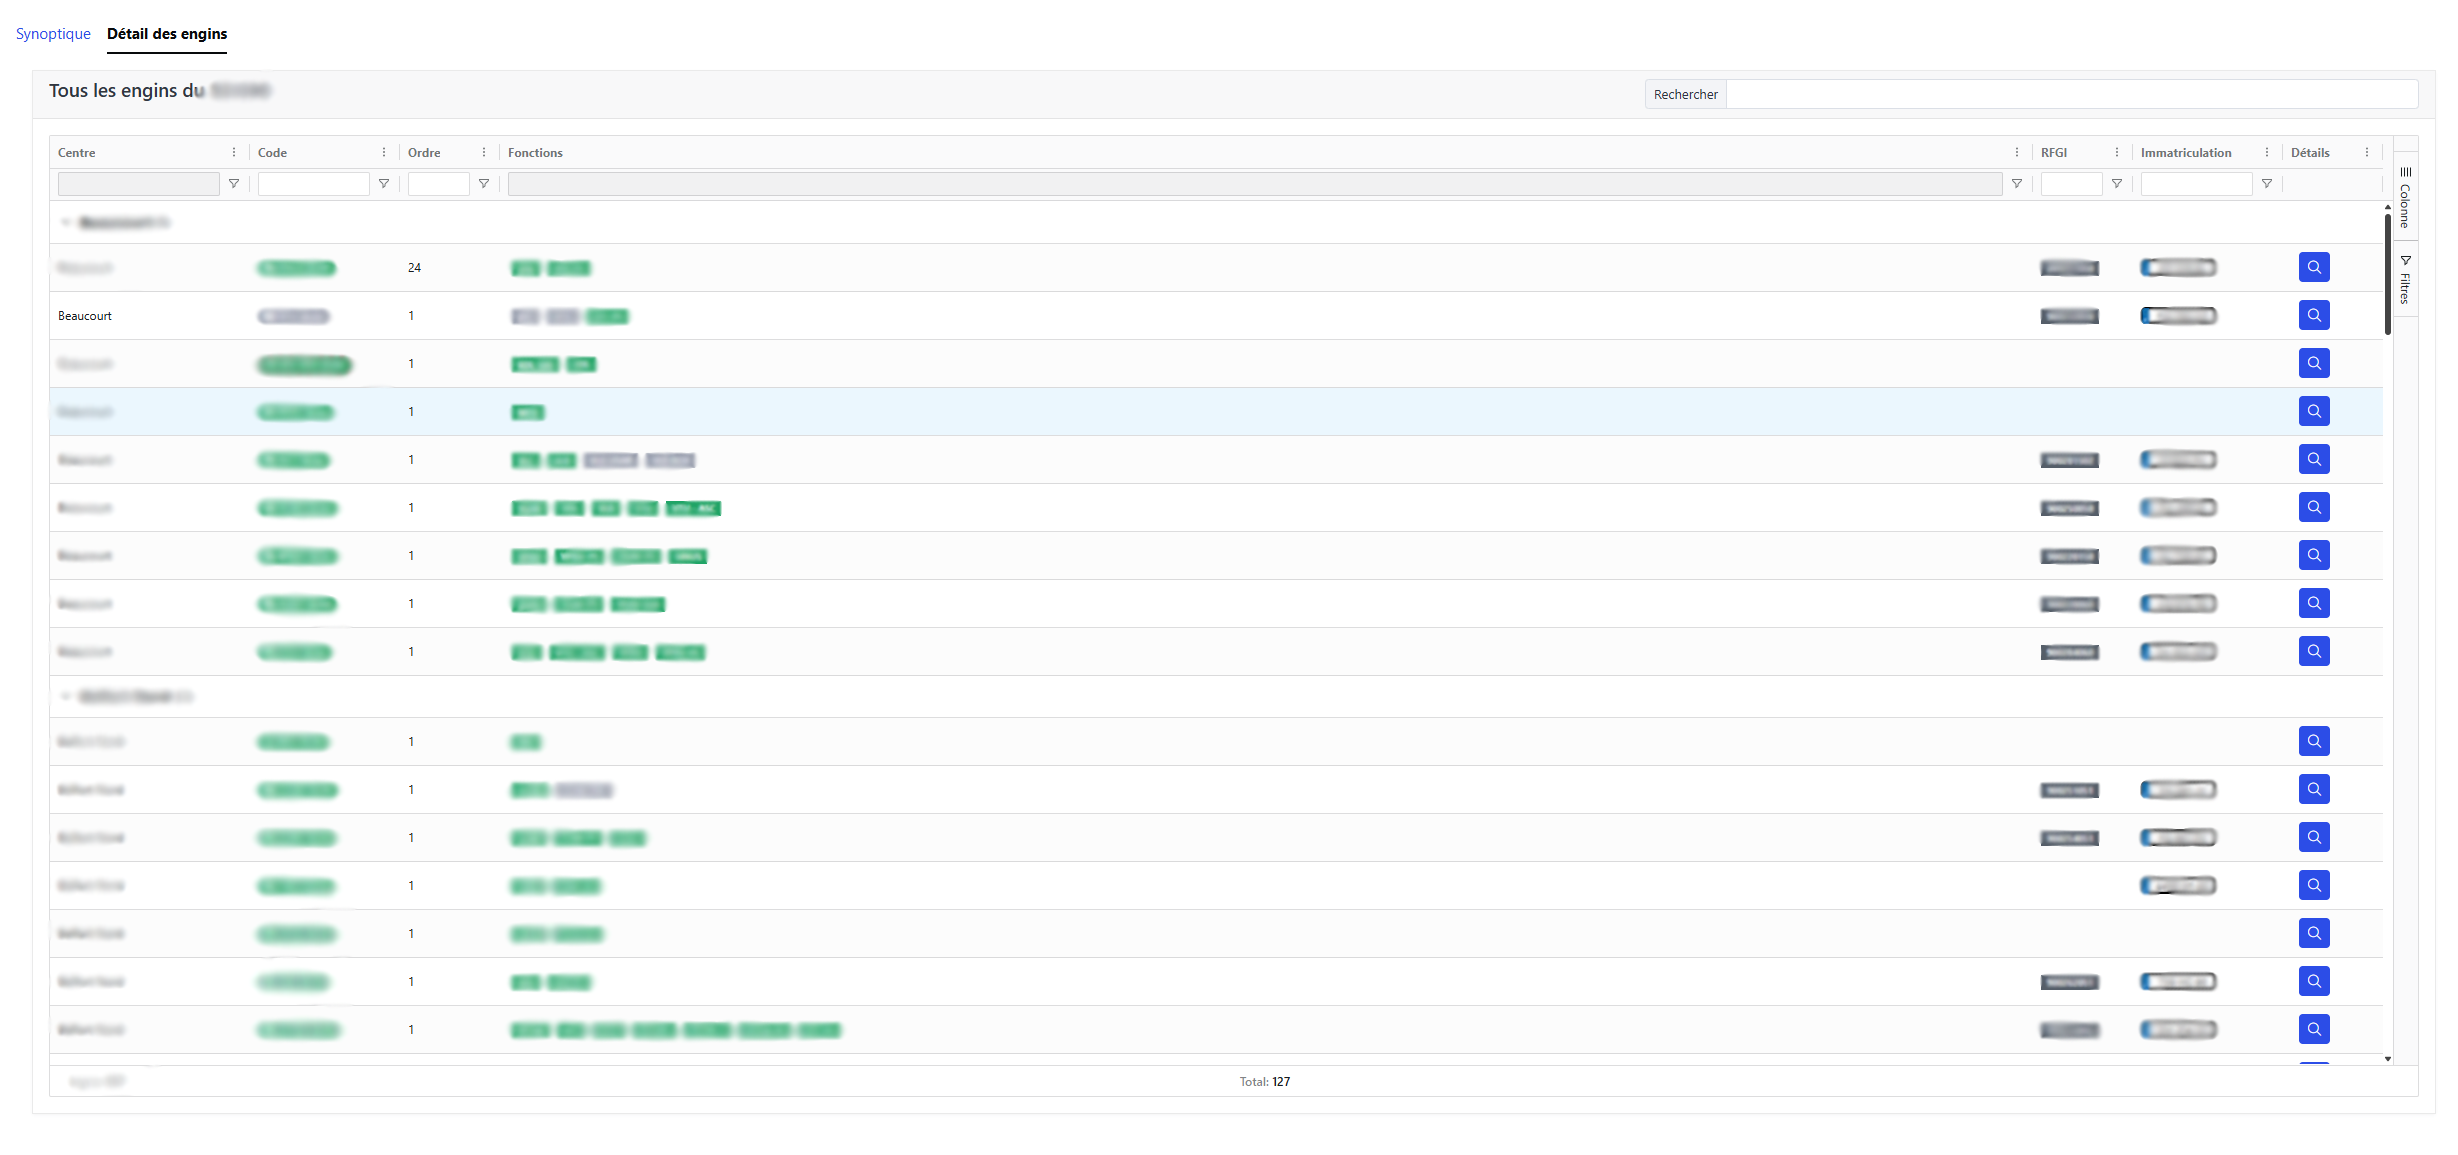Open details for row with Ordre 24
Screen dimensions: 2458x1155
click(2313, 268)
